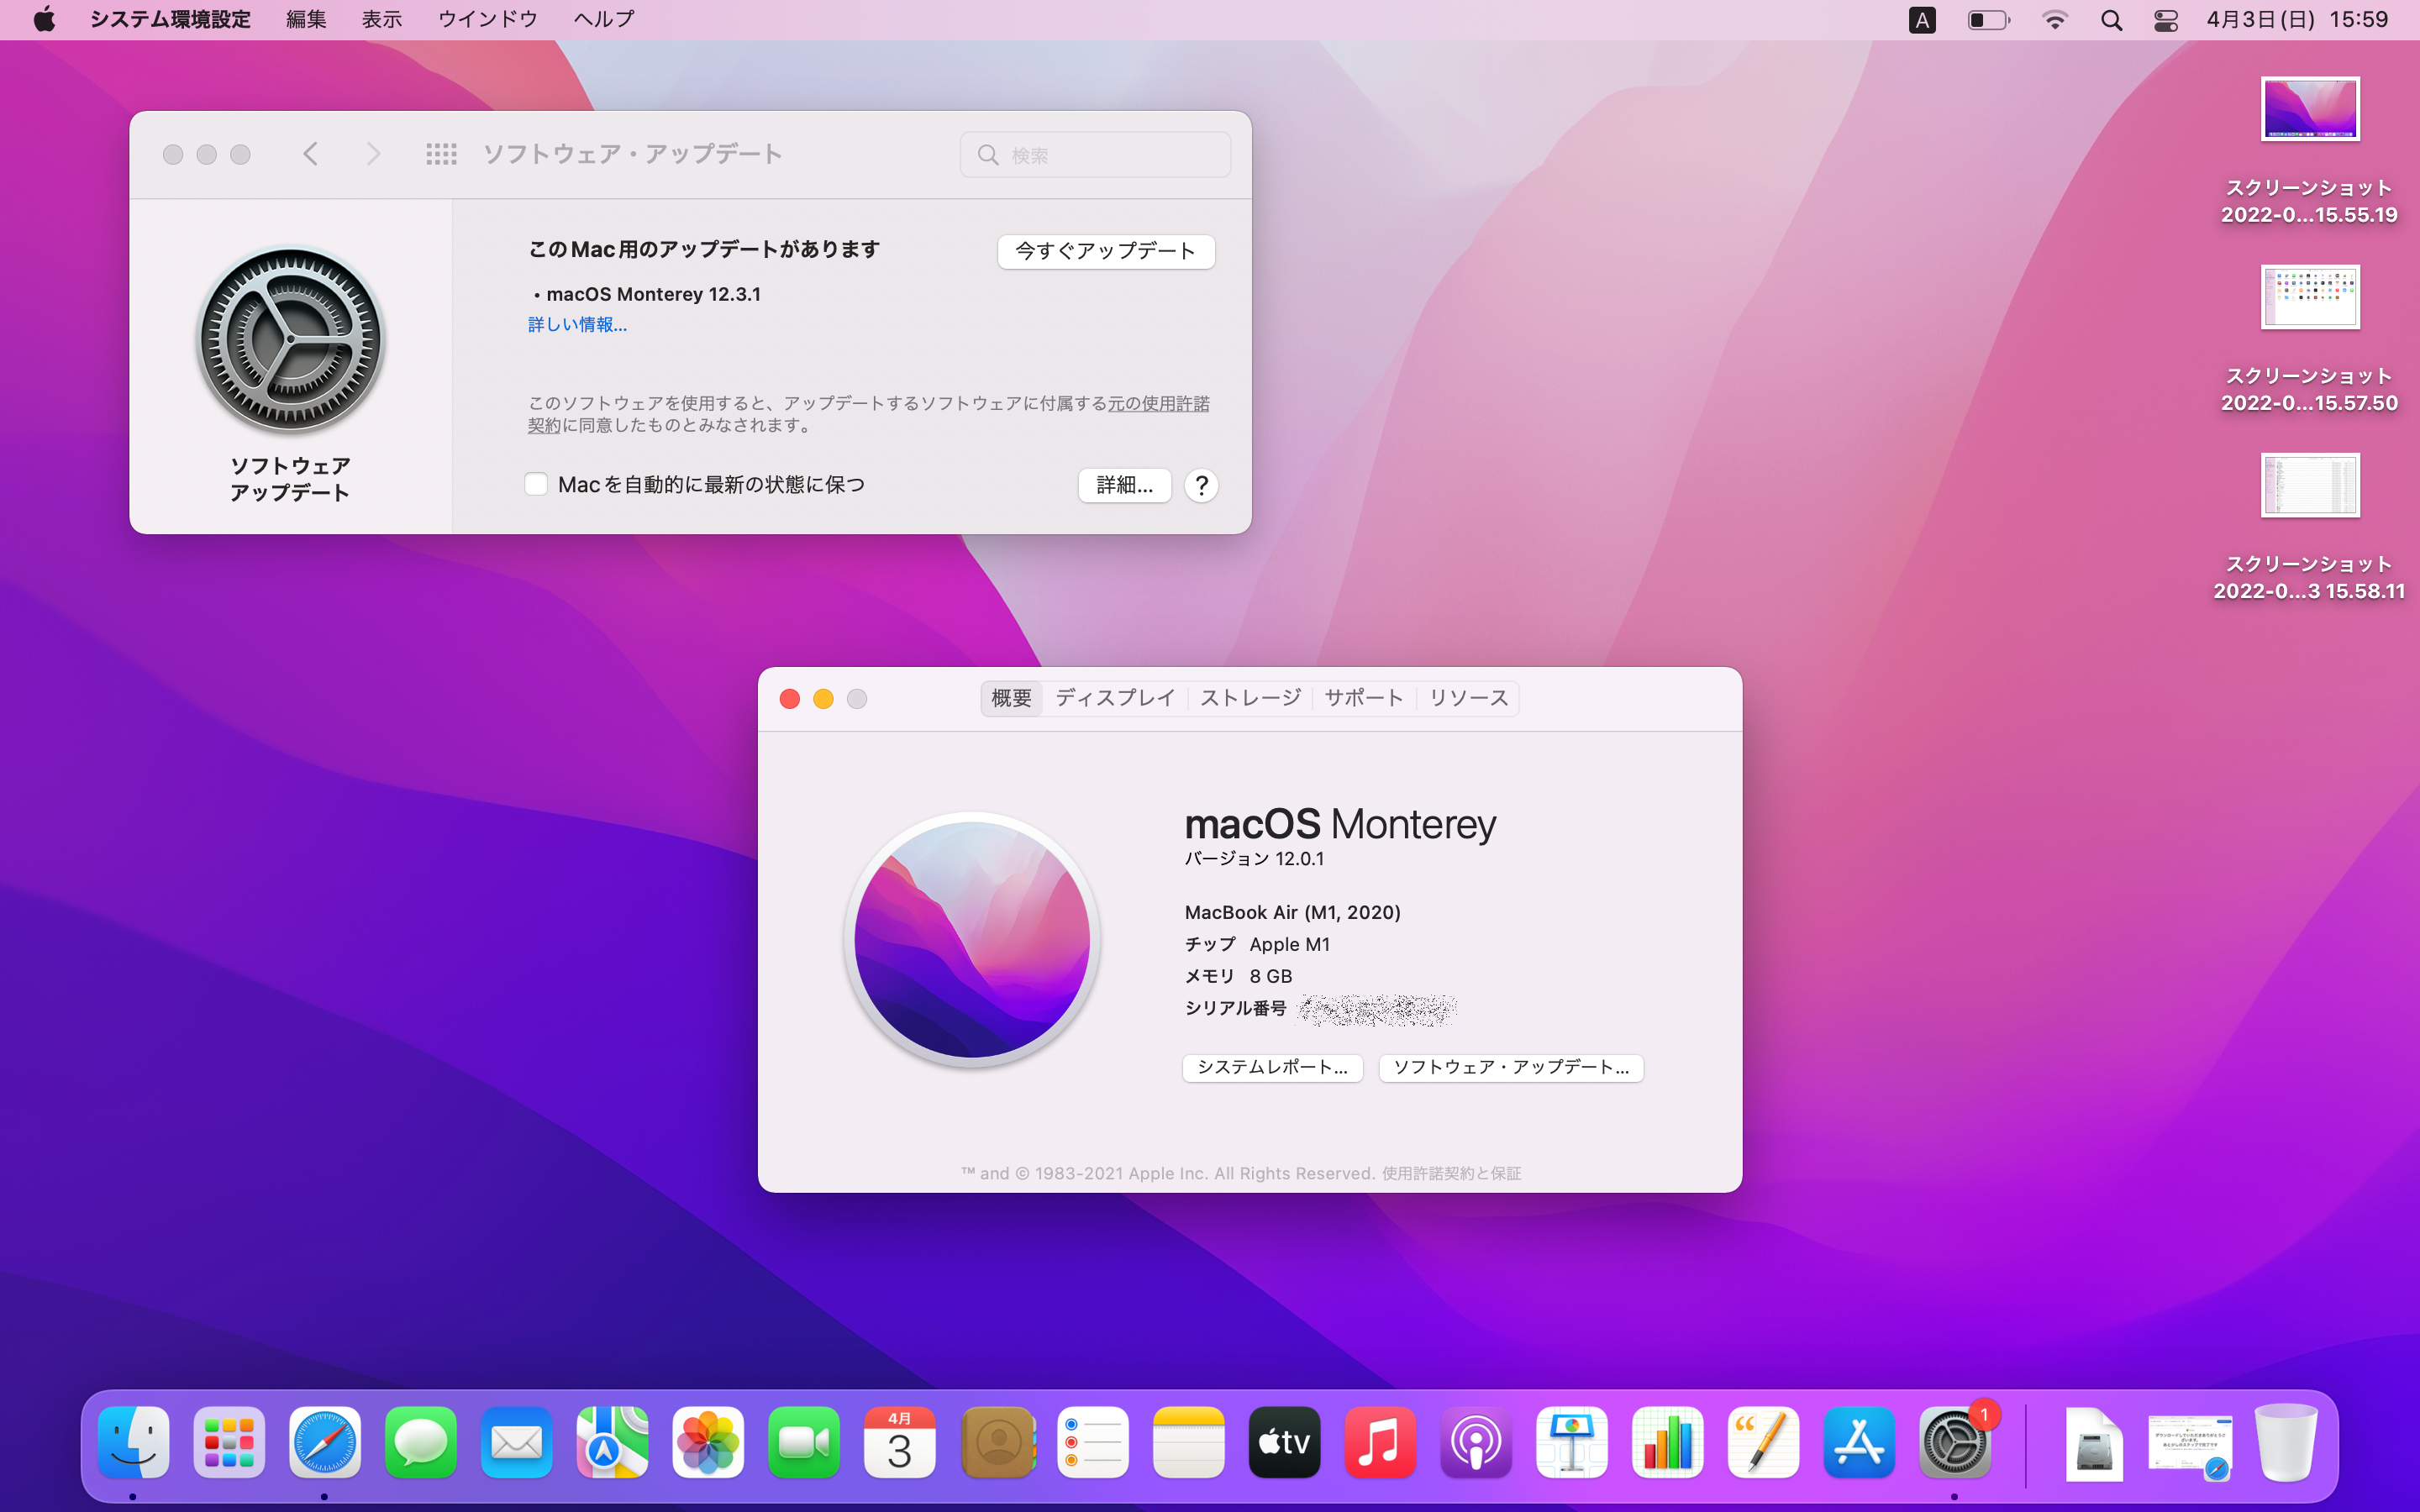This screenshot has width=2420, height=1512.
Task: Open Notes app in the Dock
Action: (x=1188, y=1442)
